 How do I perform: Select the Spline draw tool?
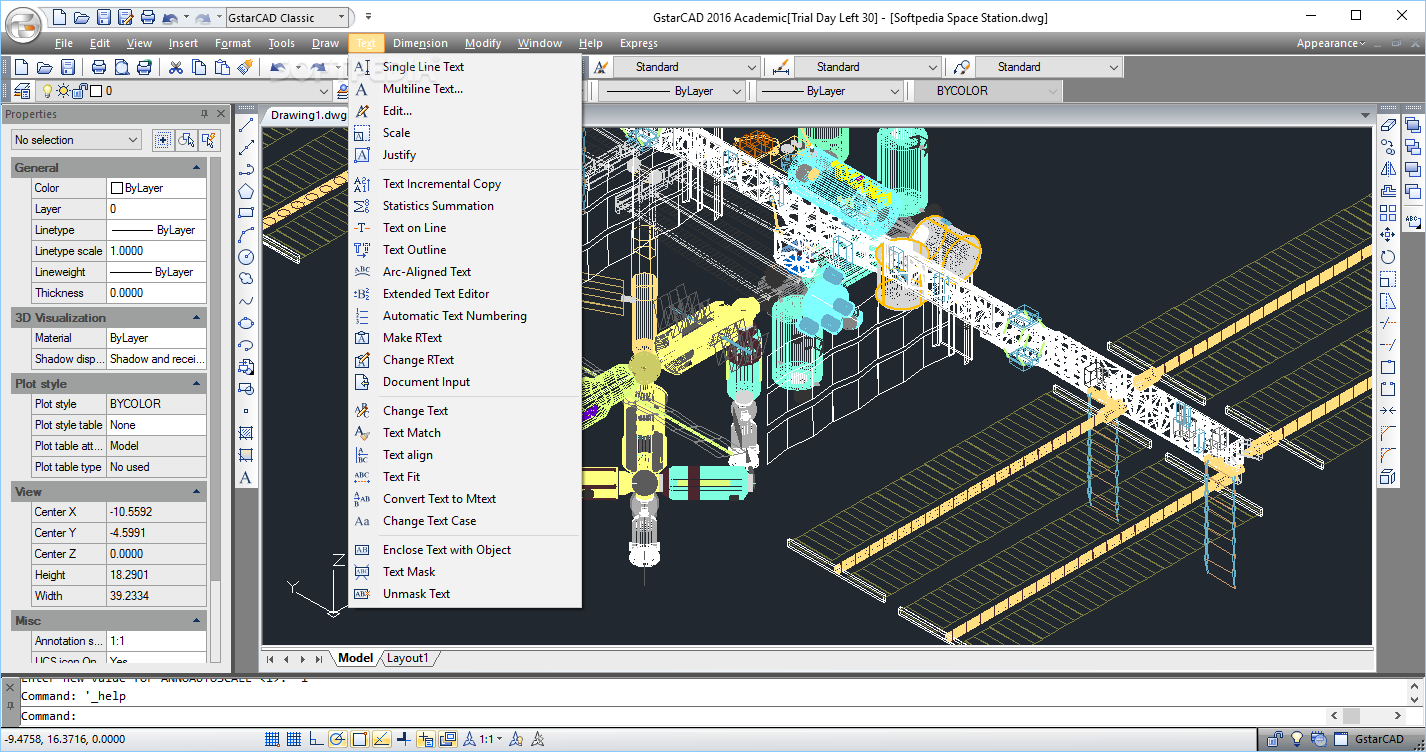tap(246, 301)
